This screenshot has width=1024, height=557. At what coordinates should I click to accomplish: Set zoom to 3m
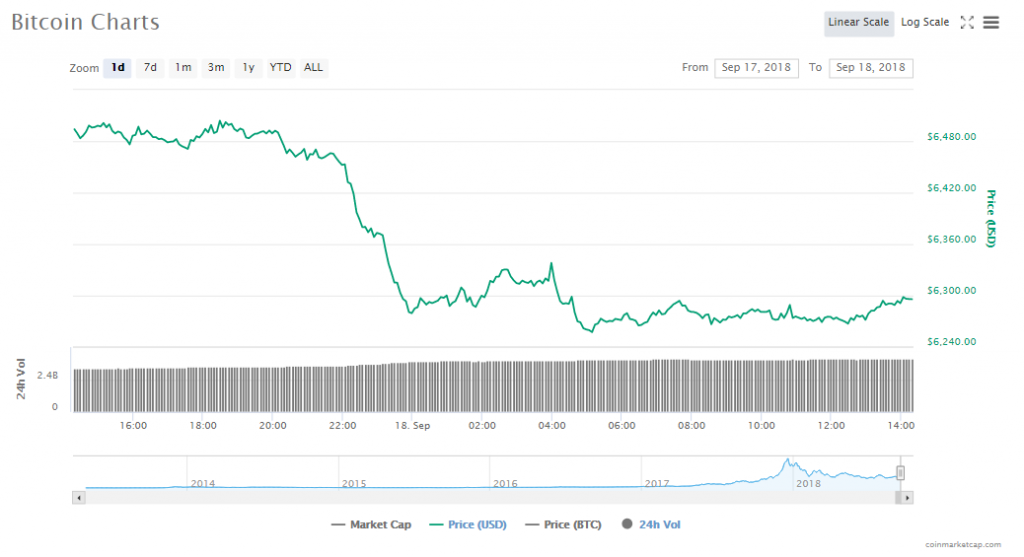(x=216, y=67)
